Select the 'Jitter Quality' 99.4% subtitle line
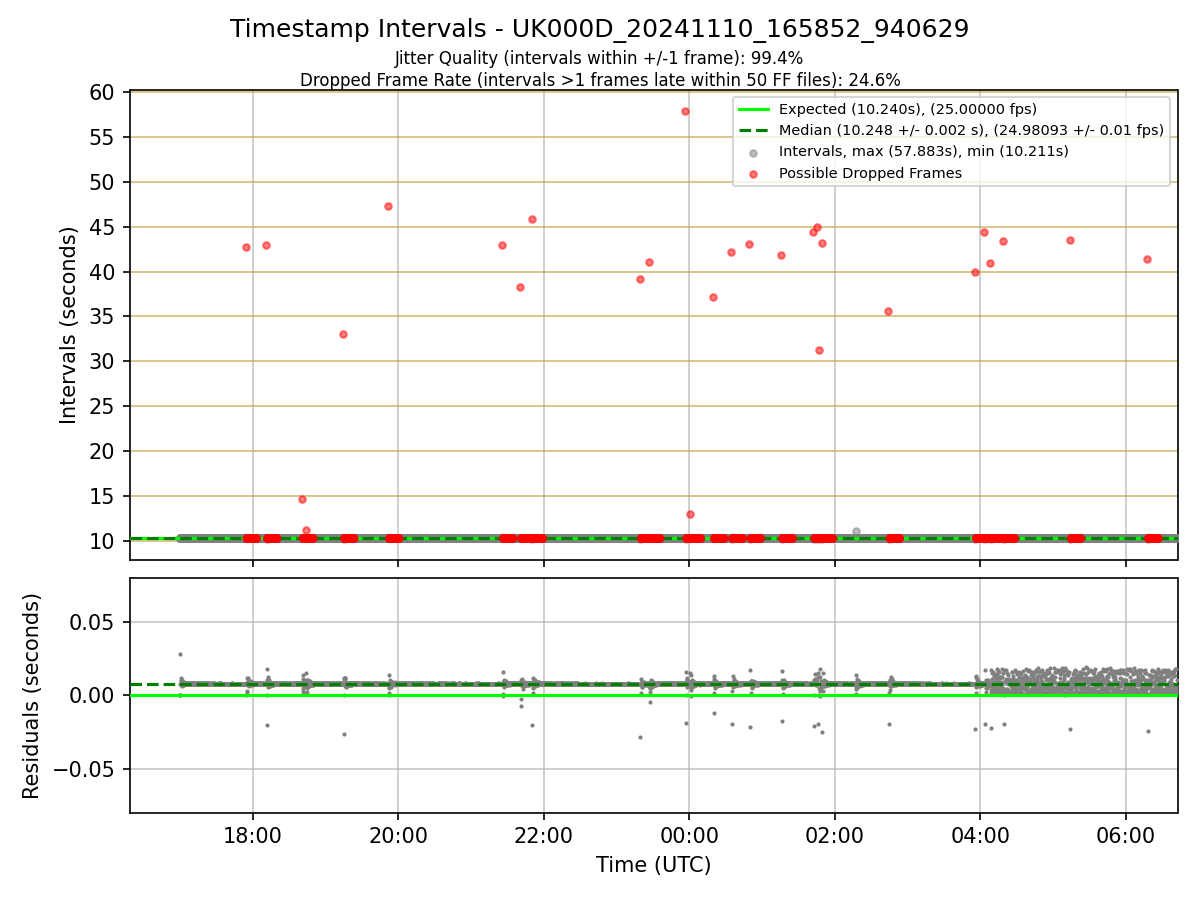This screenshot has height=900, width=1200. [x=599, y=58]
